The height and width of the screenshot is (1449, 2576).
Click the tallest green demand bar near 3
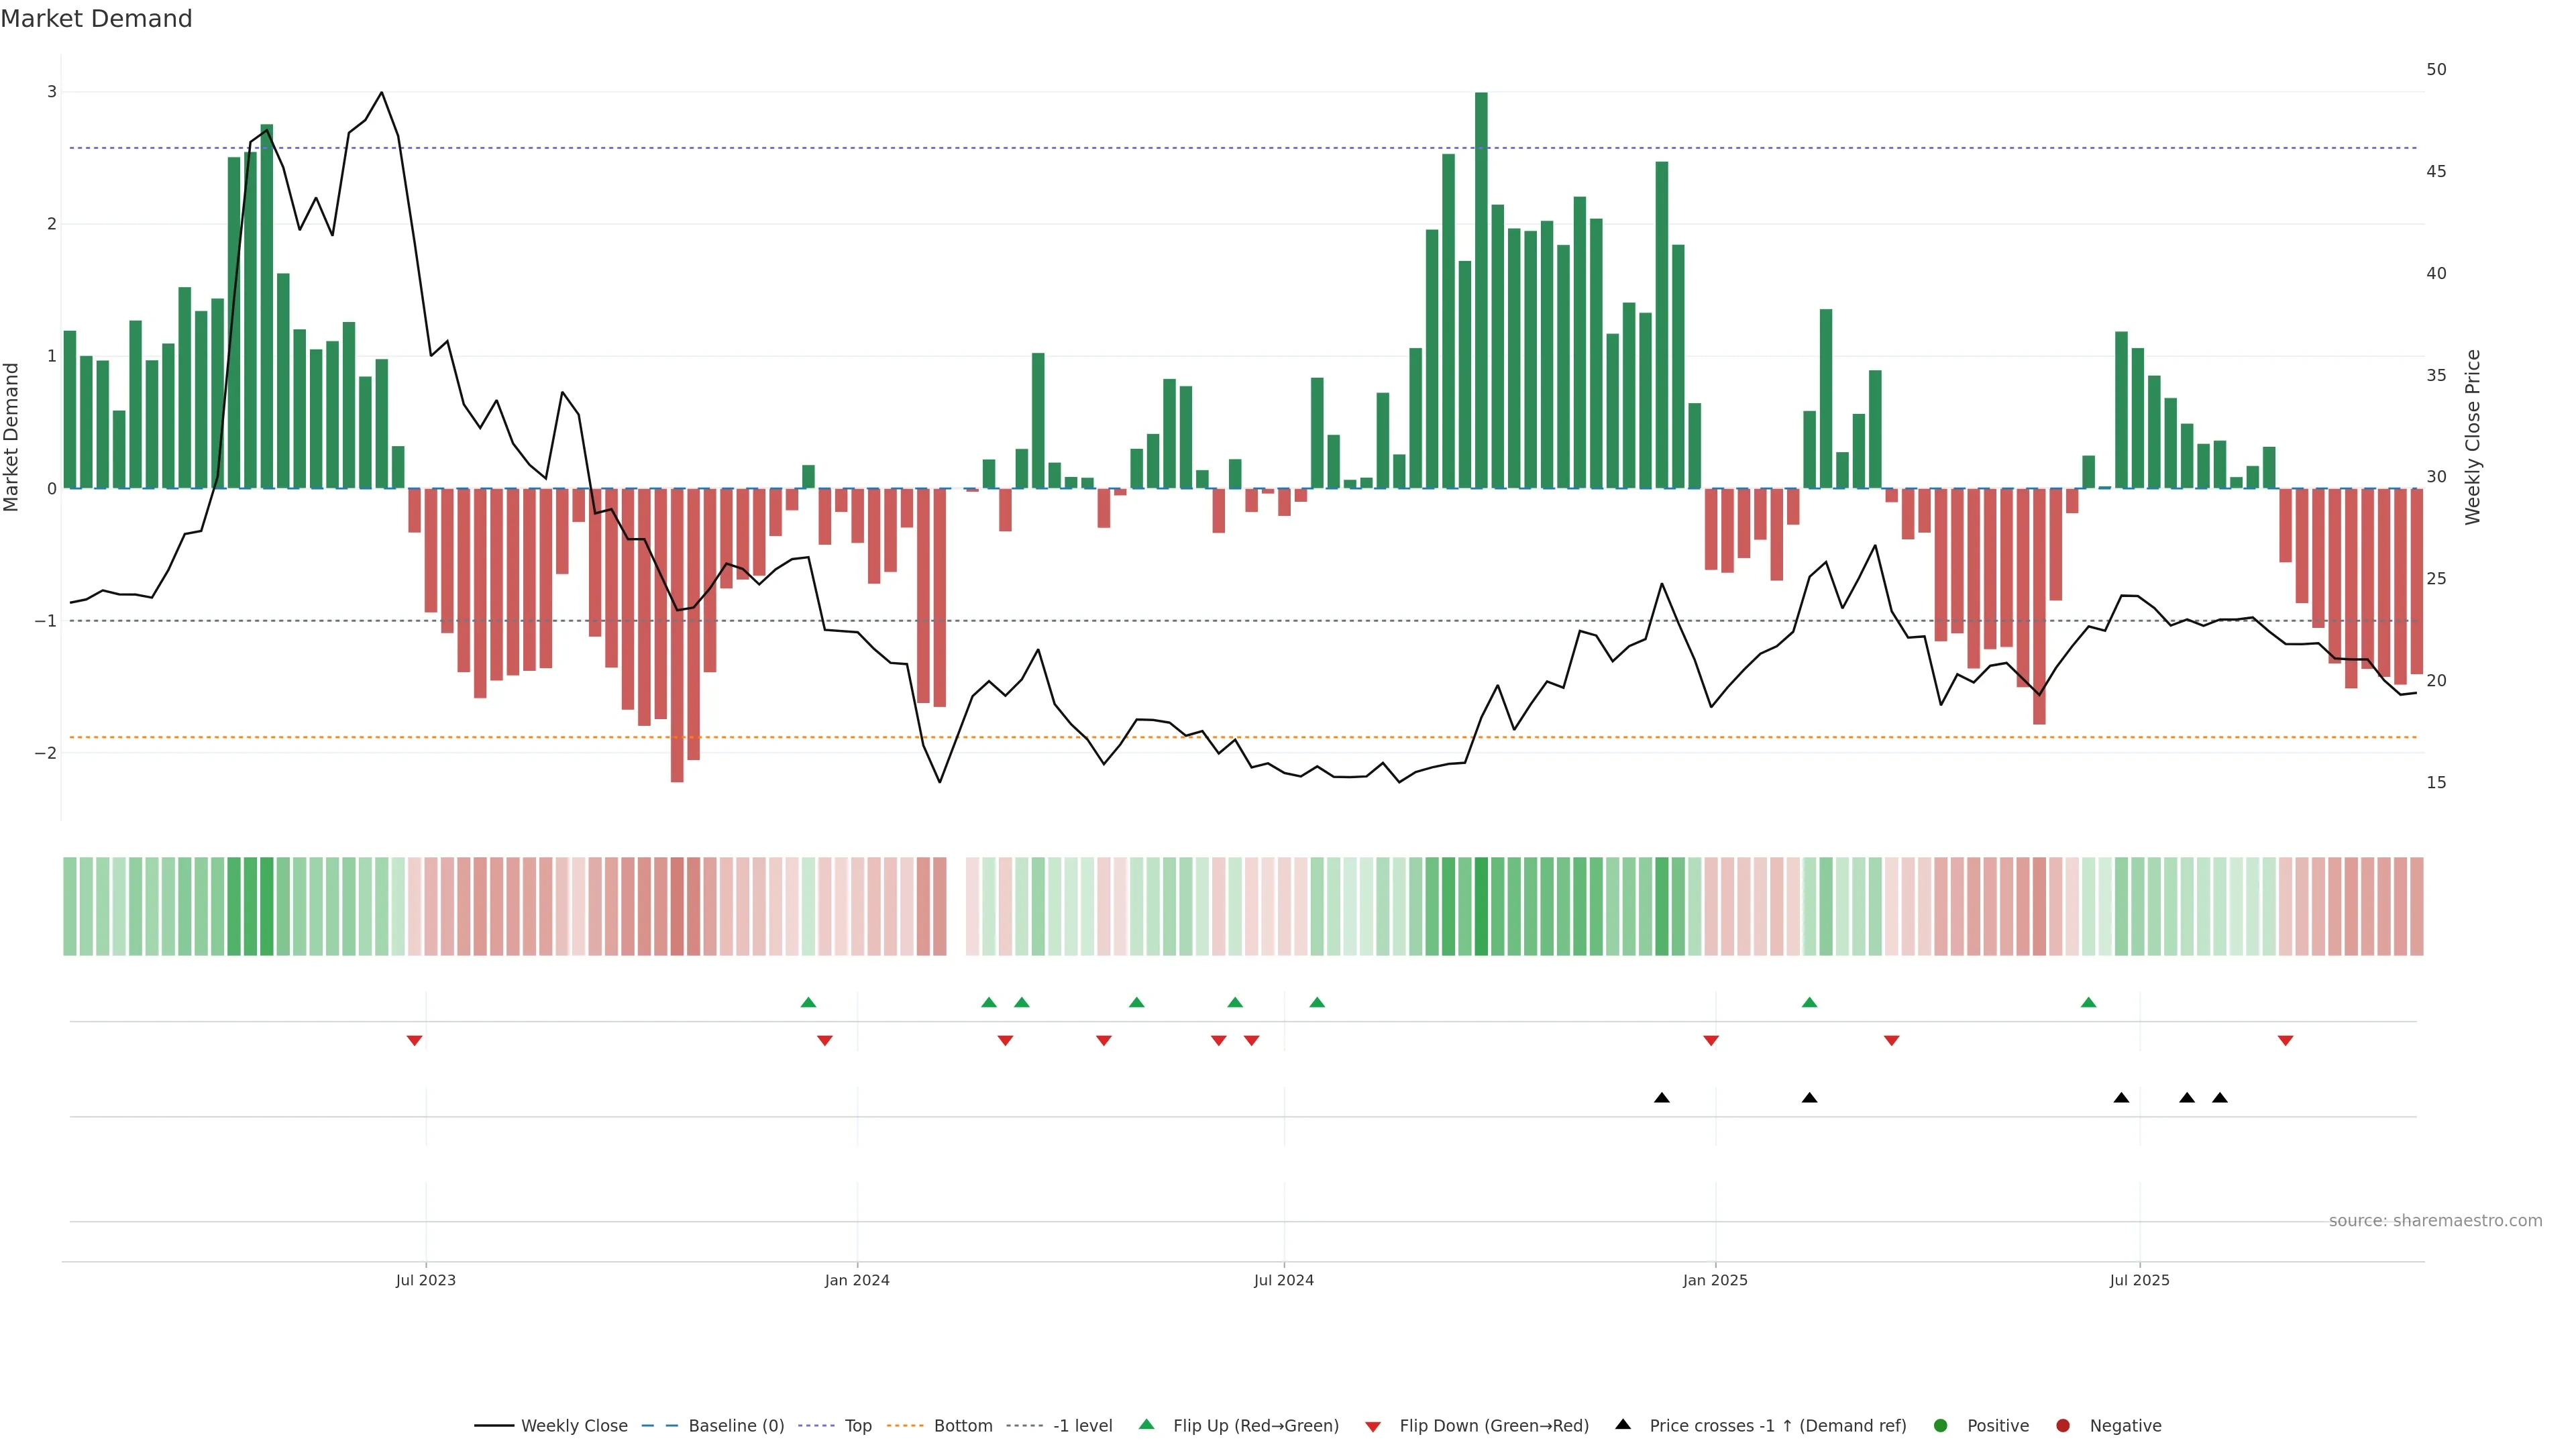click(1481, 290)
